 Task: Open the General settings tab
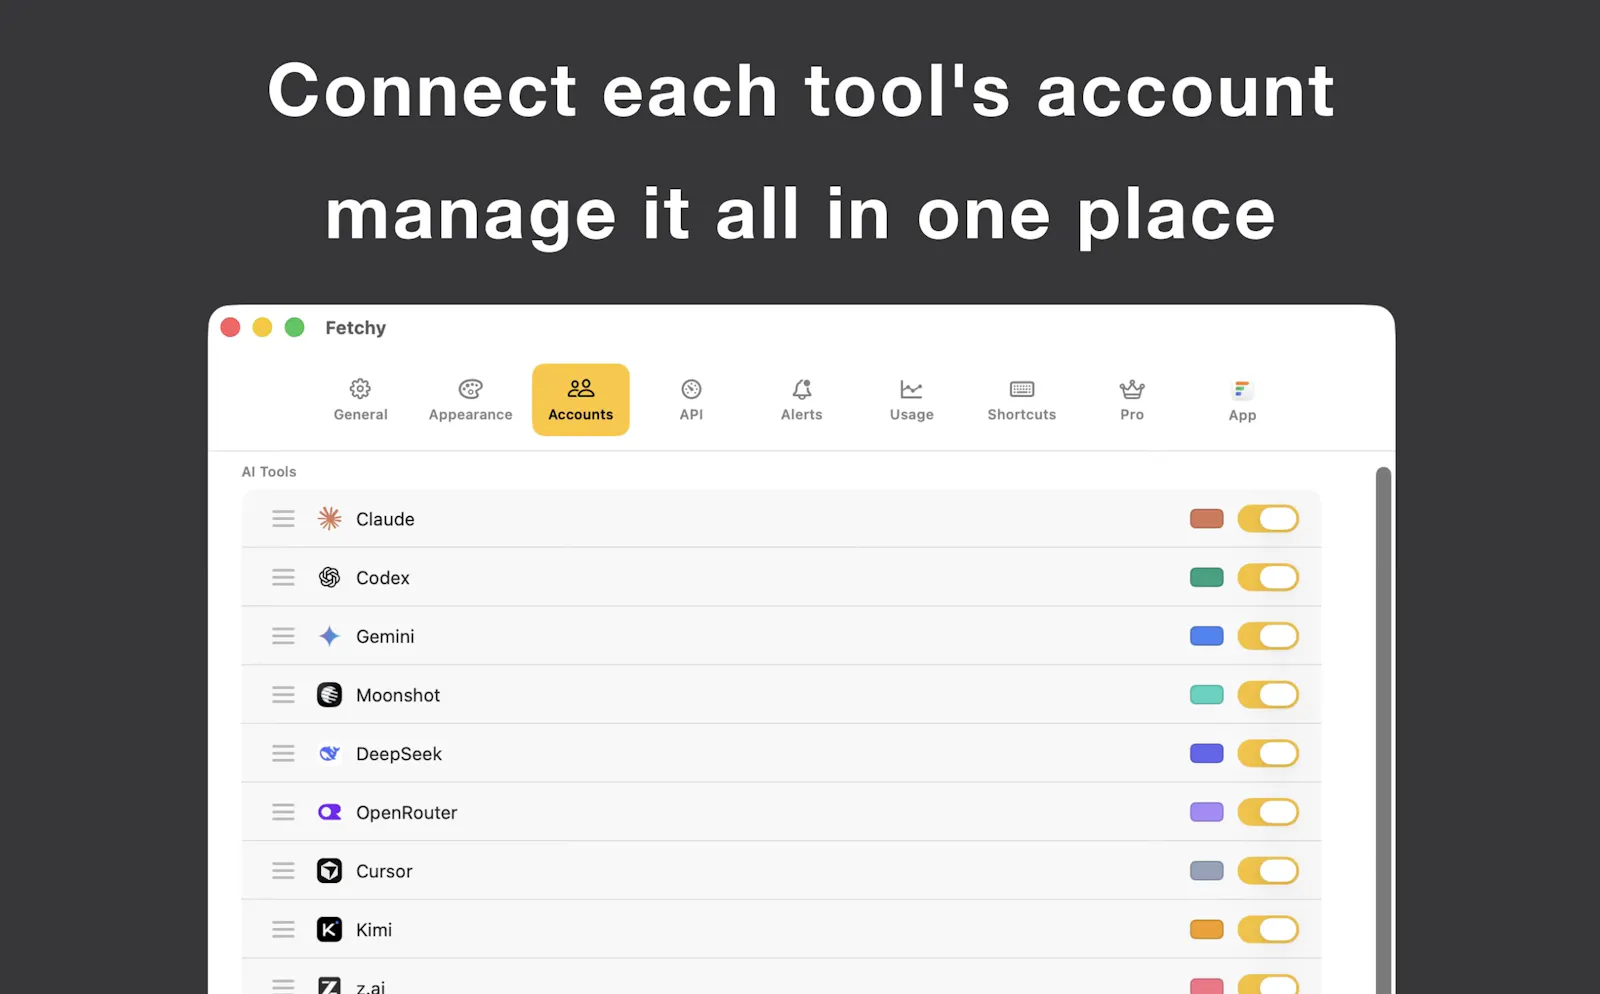(360, 400)
